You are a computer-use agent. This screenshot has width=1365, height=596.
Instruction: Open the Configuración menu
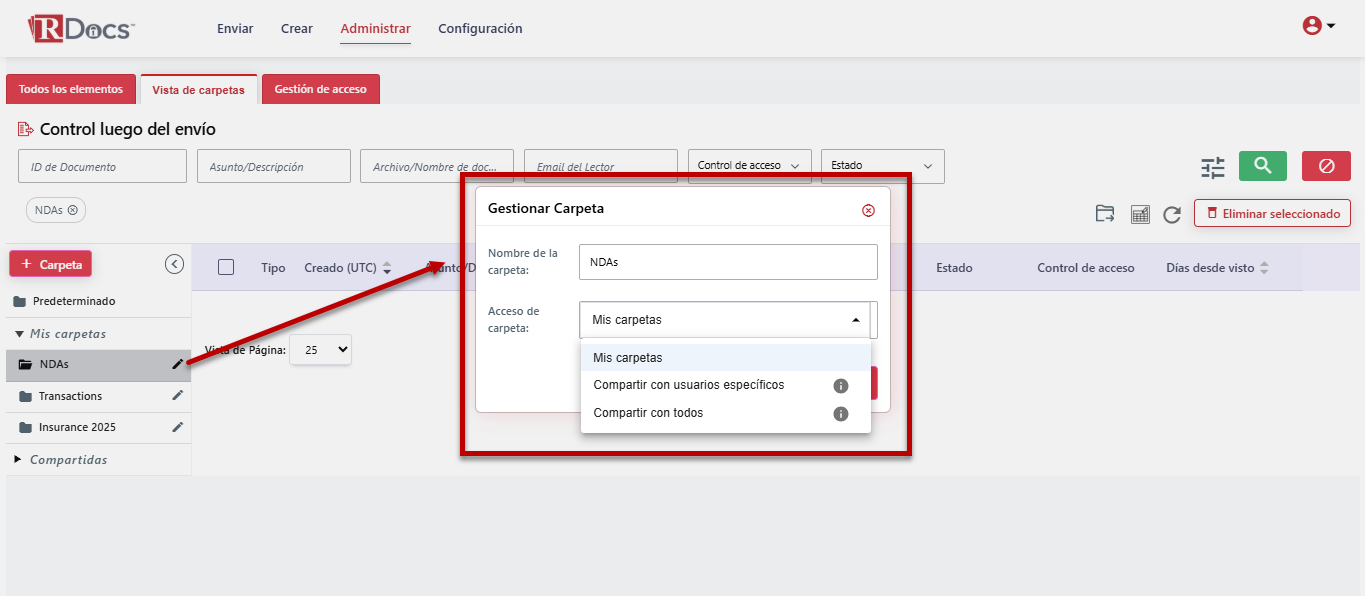pyautogui.click(x=480, y=29)
